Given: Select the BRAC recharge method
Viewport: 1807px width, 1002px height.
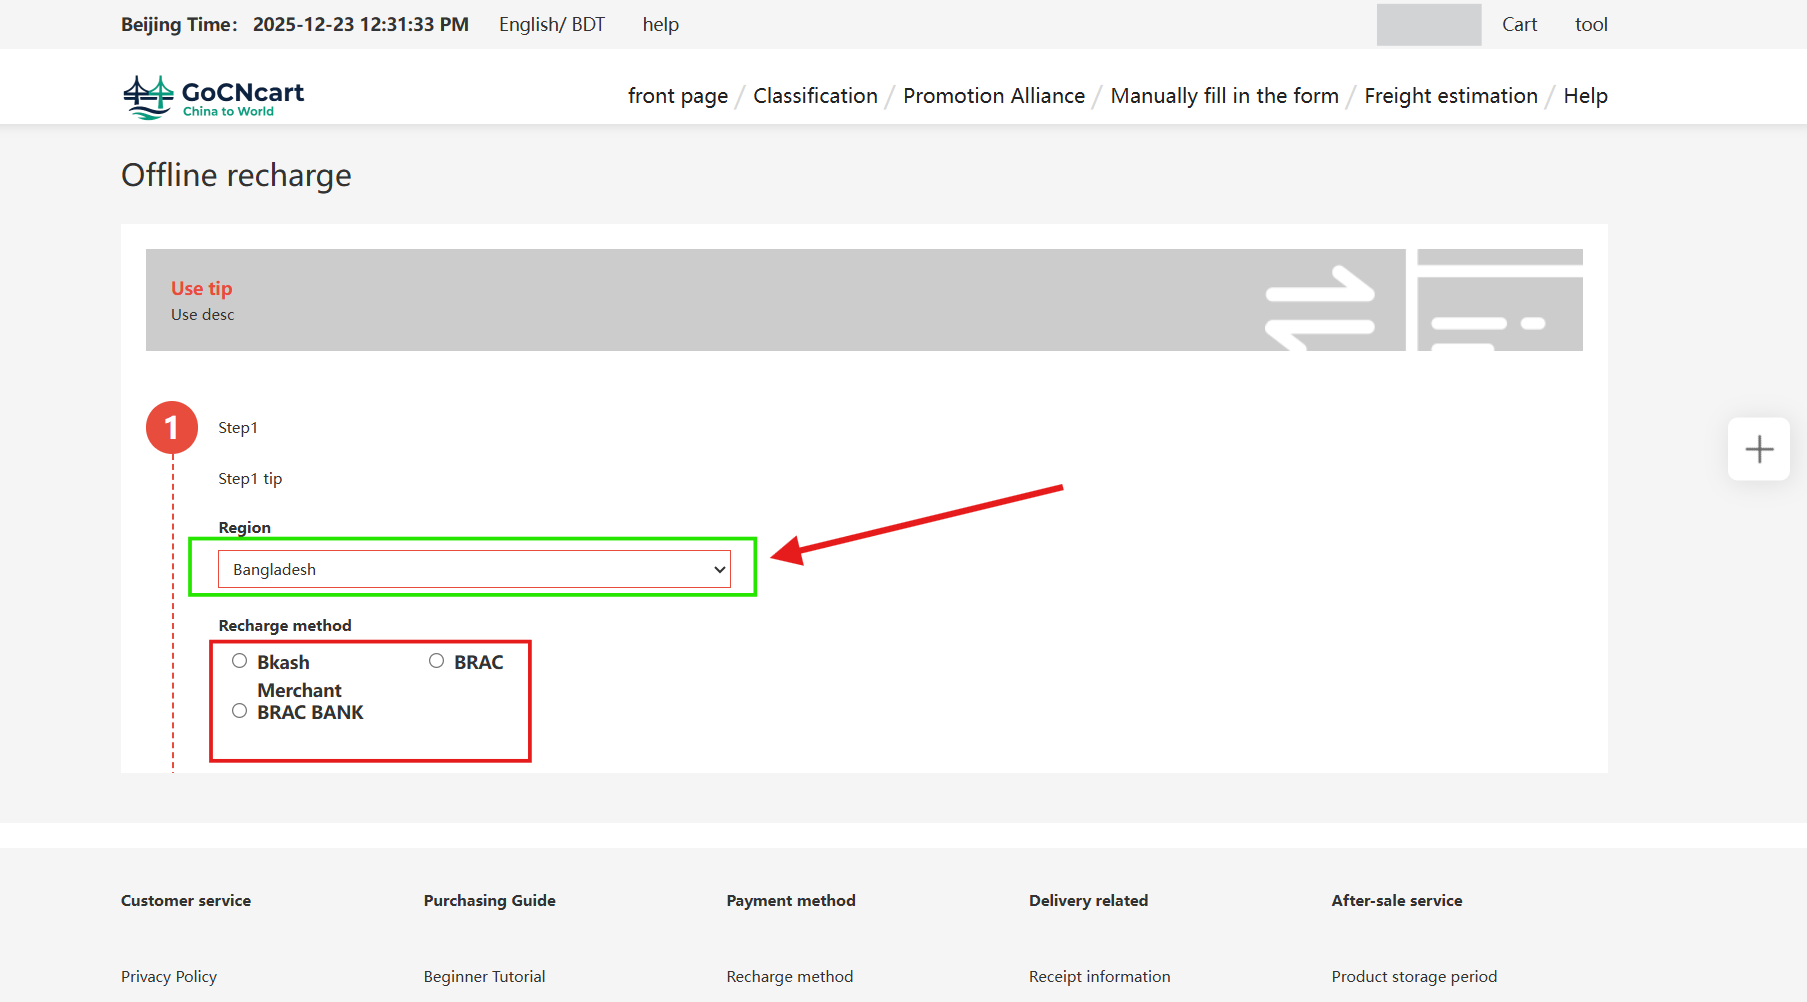Looking at the screenshot, I should (436, 660).
